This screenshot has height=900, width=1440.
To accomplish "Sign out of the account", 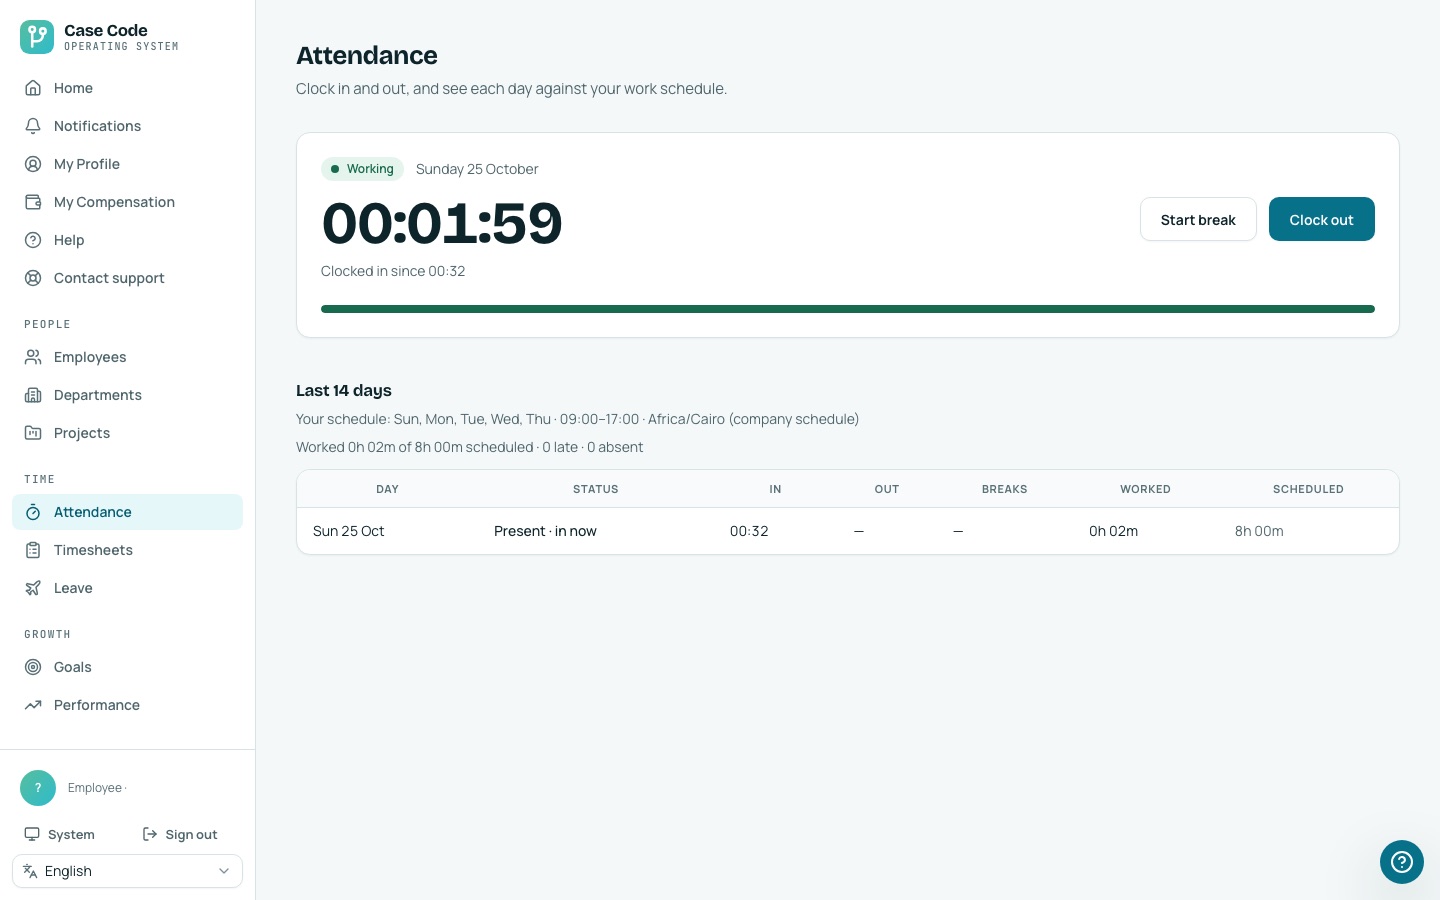I will pyautogui.click(x=180, y=834).
